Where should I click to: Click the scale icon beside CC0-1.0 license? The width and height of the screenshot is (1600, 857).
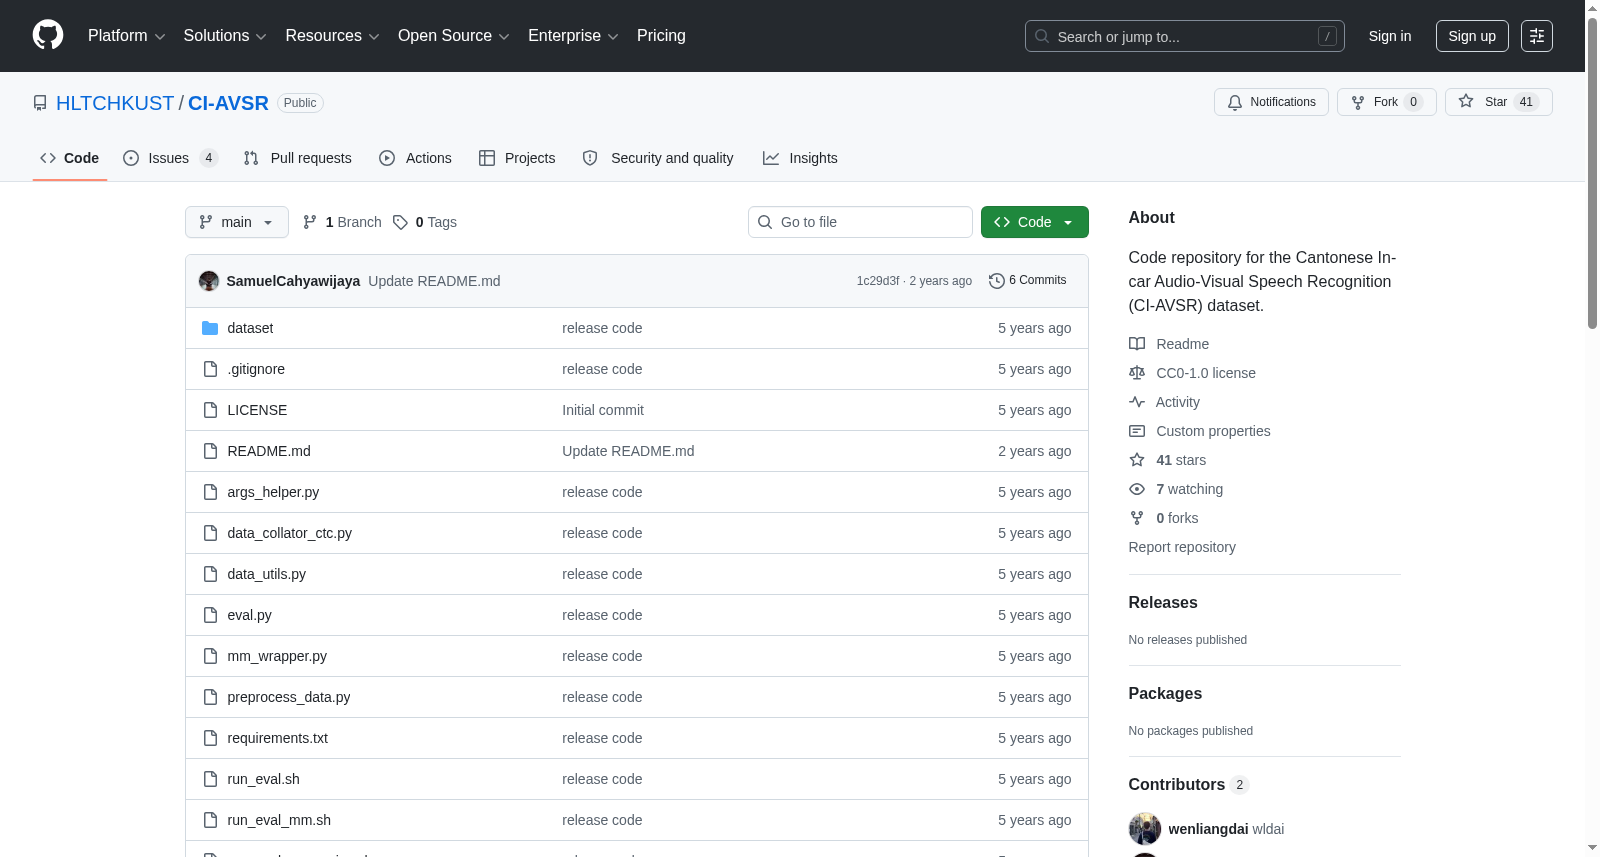pos(1137,373)
